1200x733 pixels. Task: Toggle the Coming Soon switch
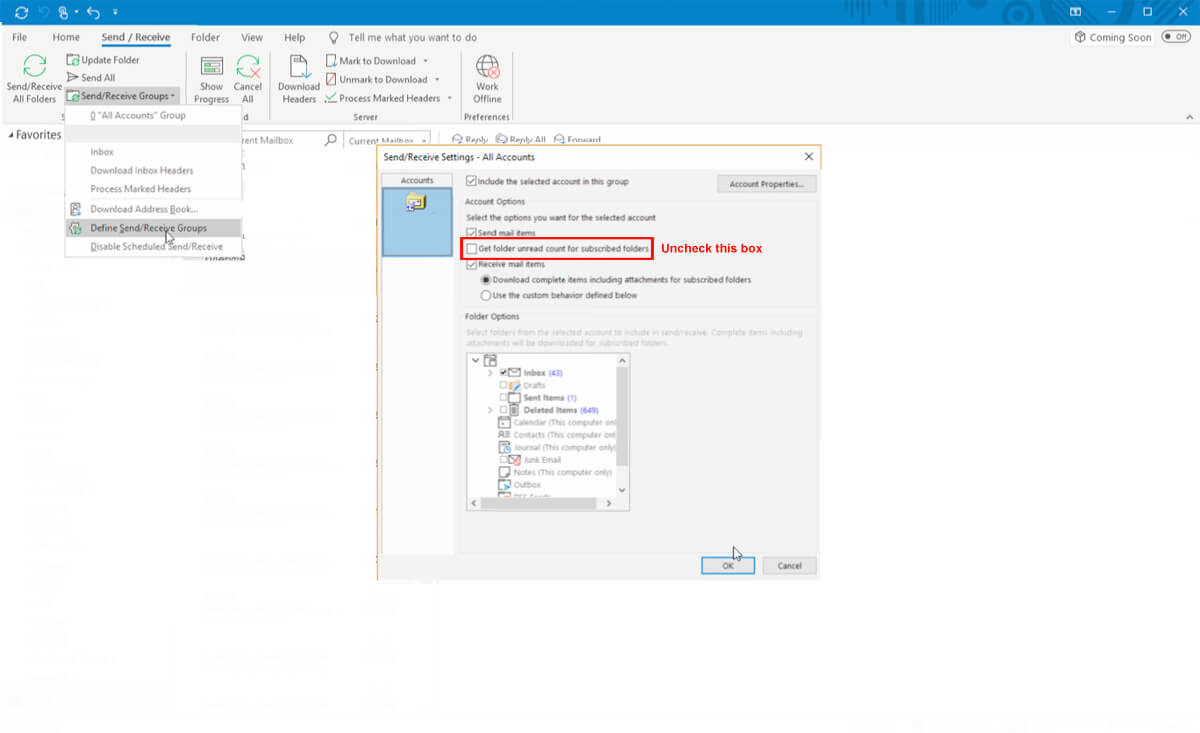point(1175,37)
